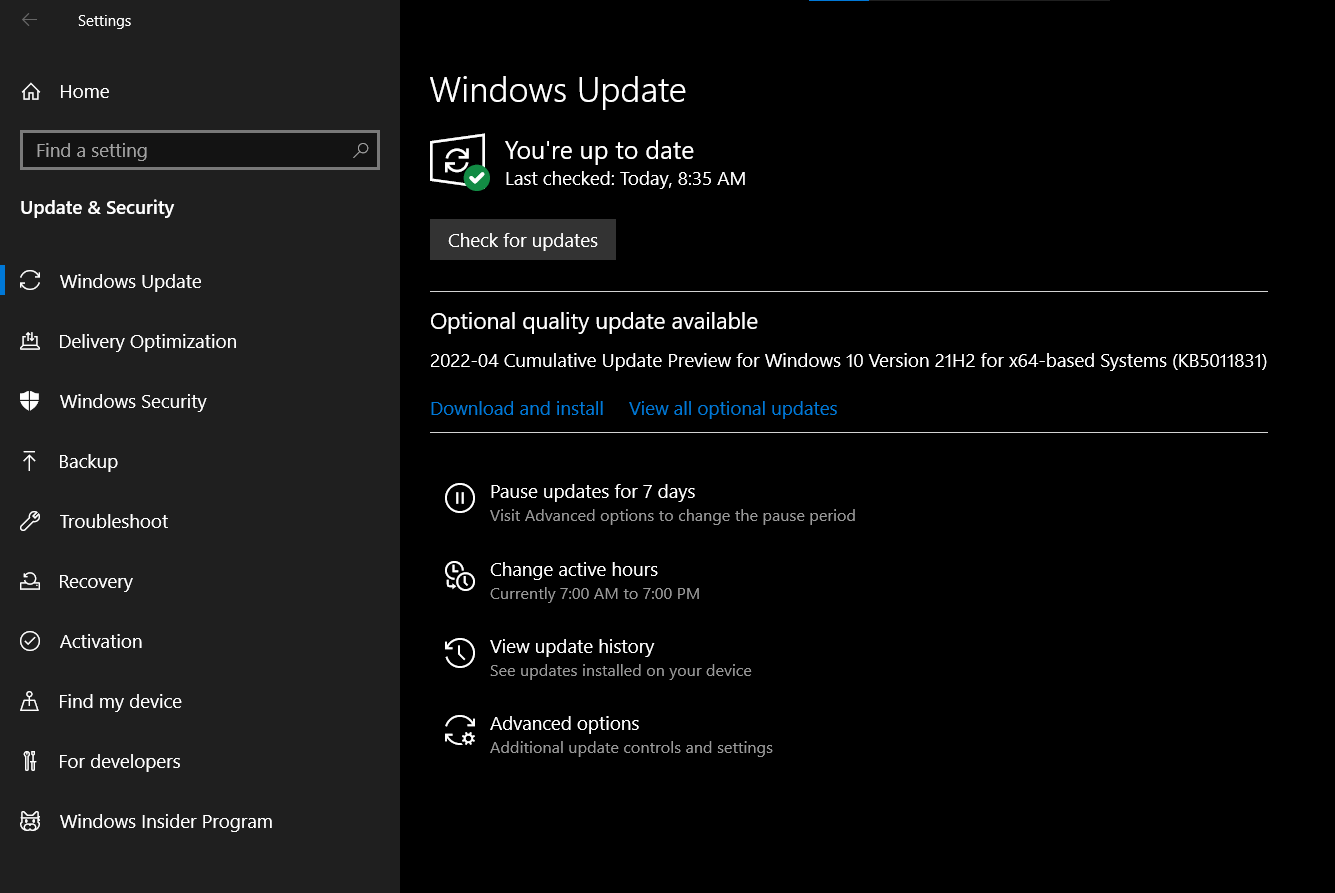Click the Find a setting search box
Screen dimensions: 1335x893
[x=200, y=150]
